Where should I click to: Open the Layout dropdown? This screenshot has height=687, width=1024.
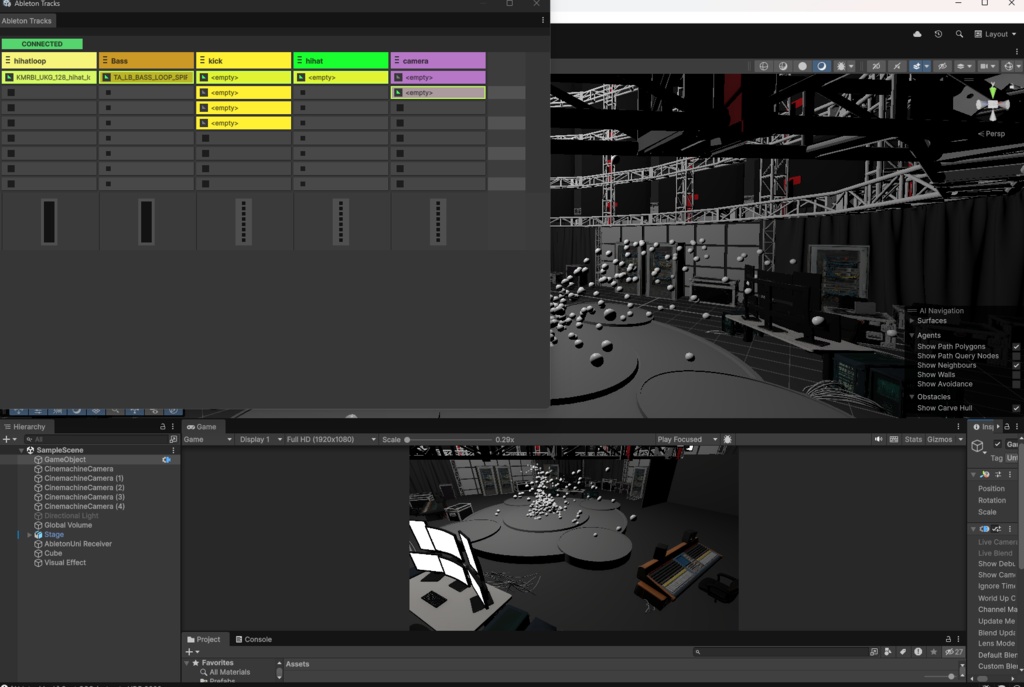[995, 34]
